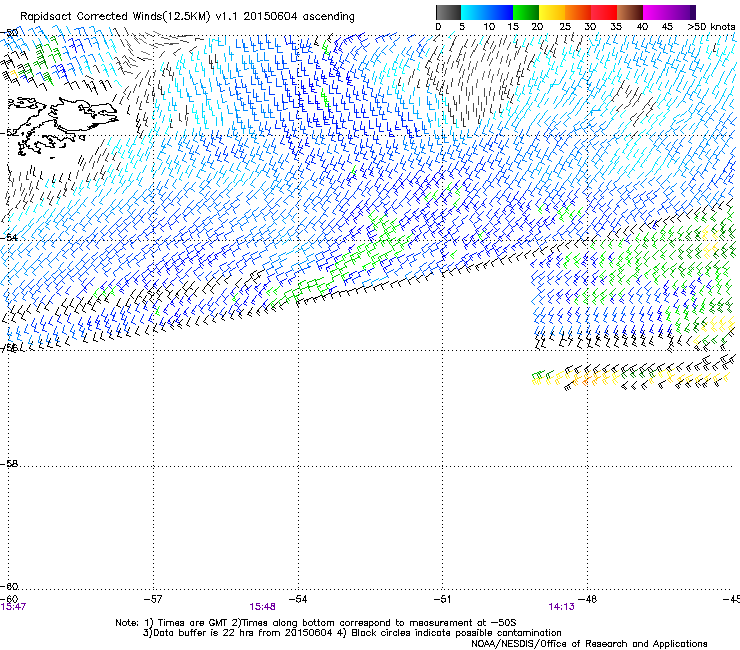
Task: Click the -51 longitude axis label
Action: coord(442,599)
